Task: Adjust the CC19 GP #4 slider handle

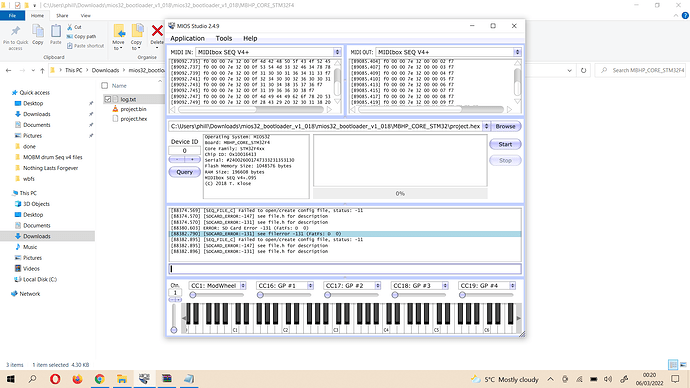Action: pyautogui.click(x=462, y=295)
